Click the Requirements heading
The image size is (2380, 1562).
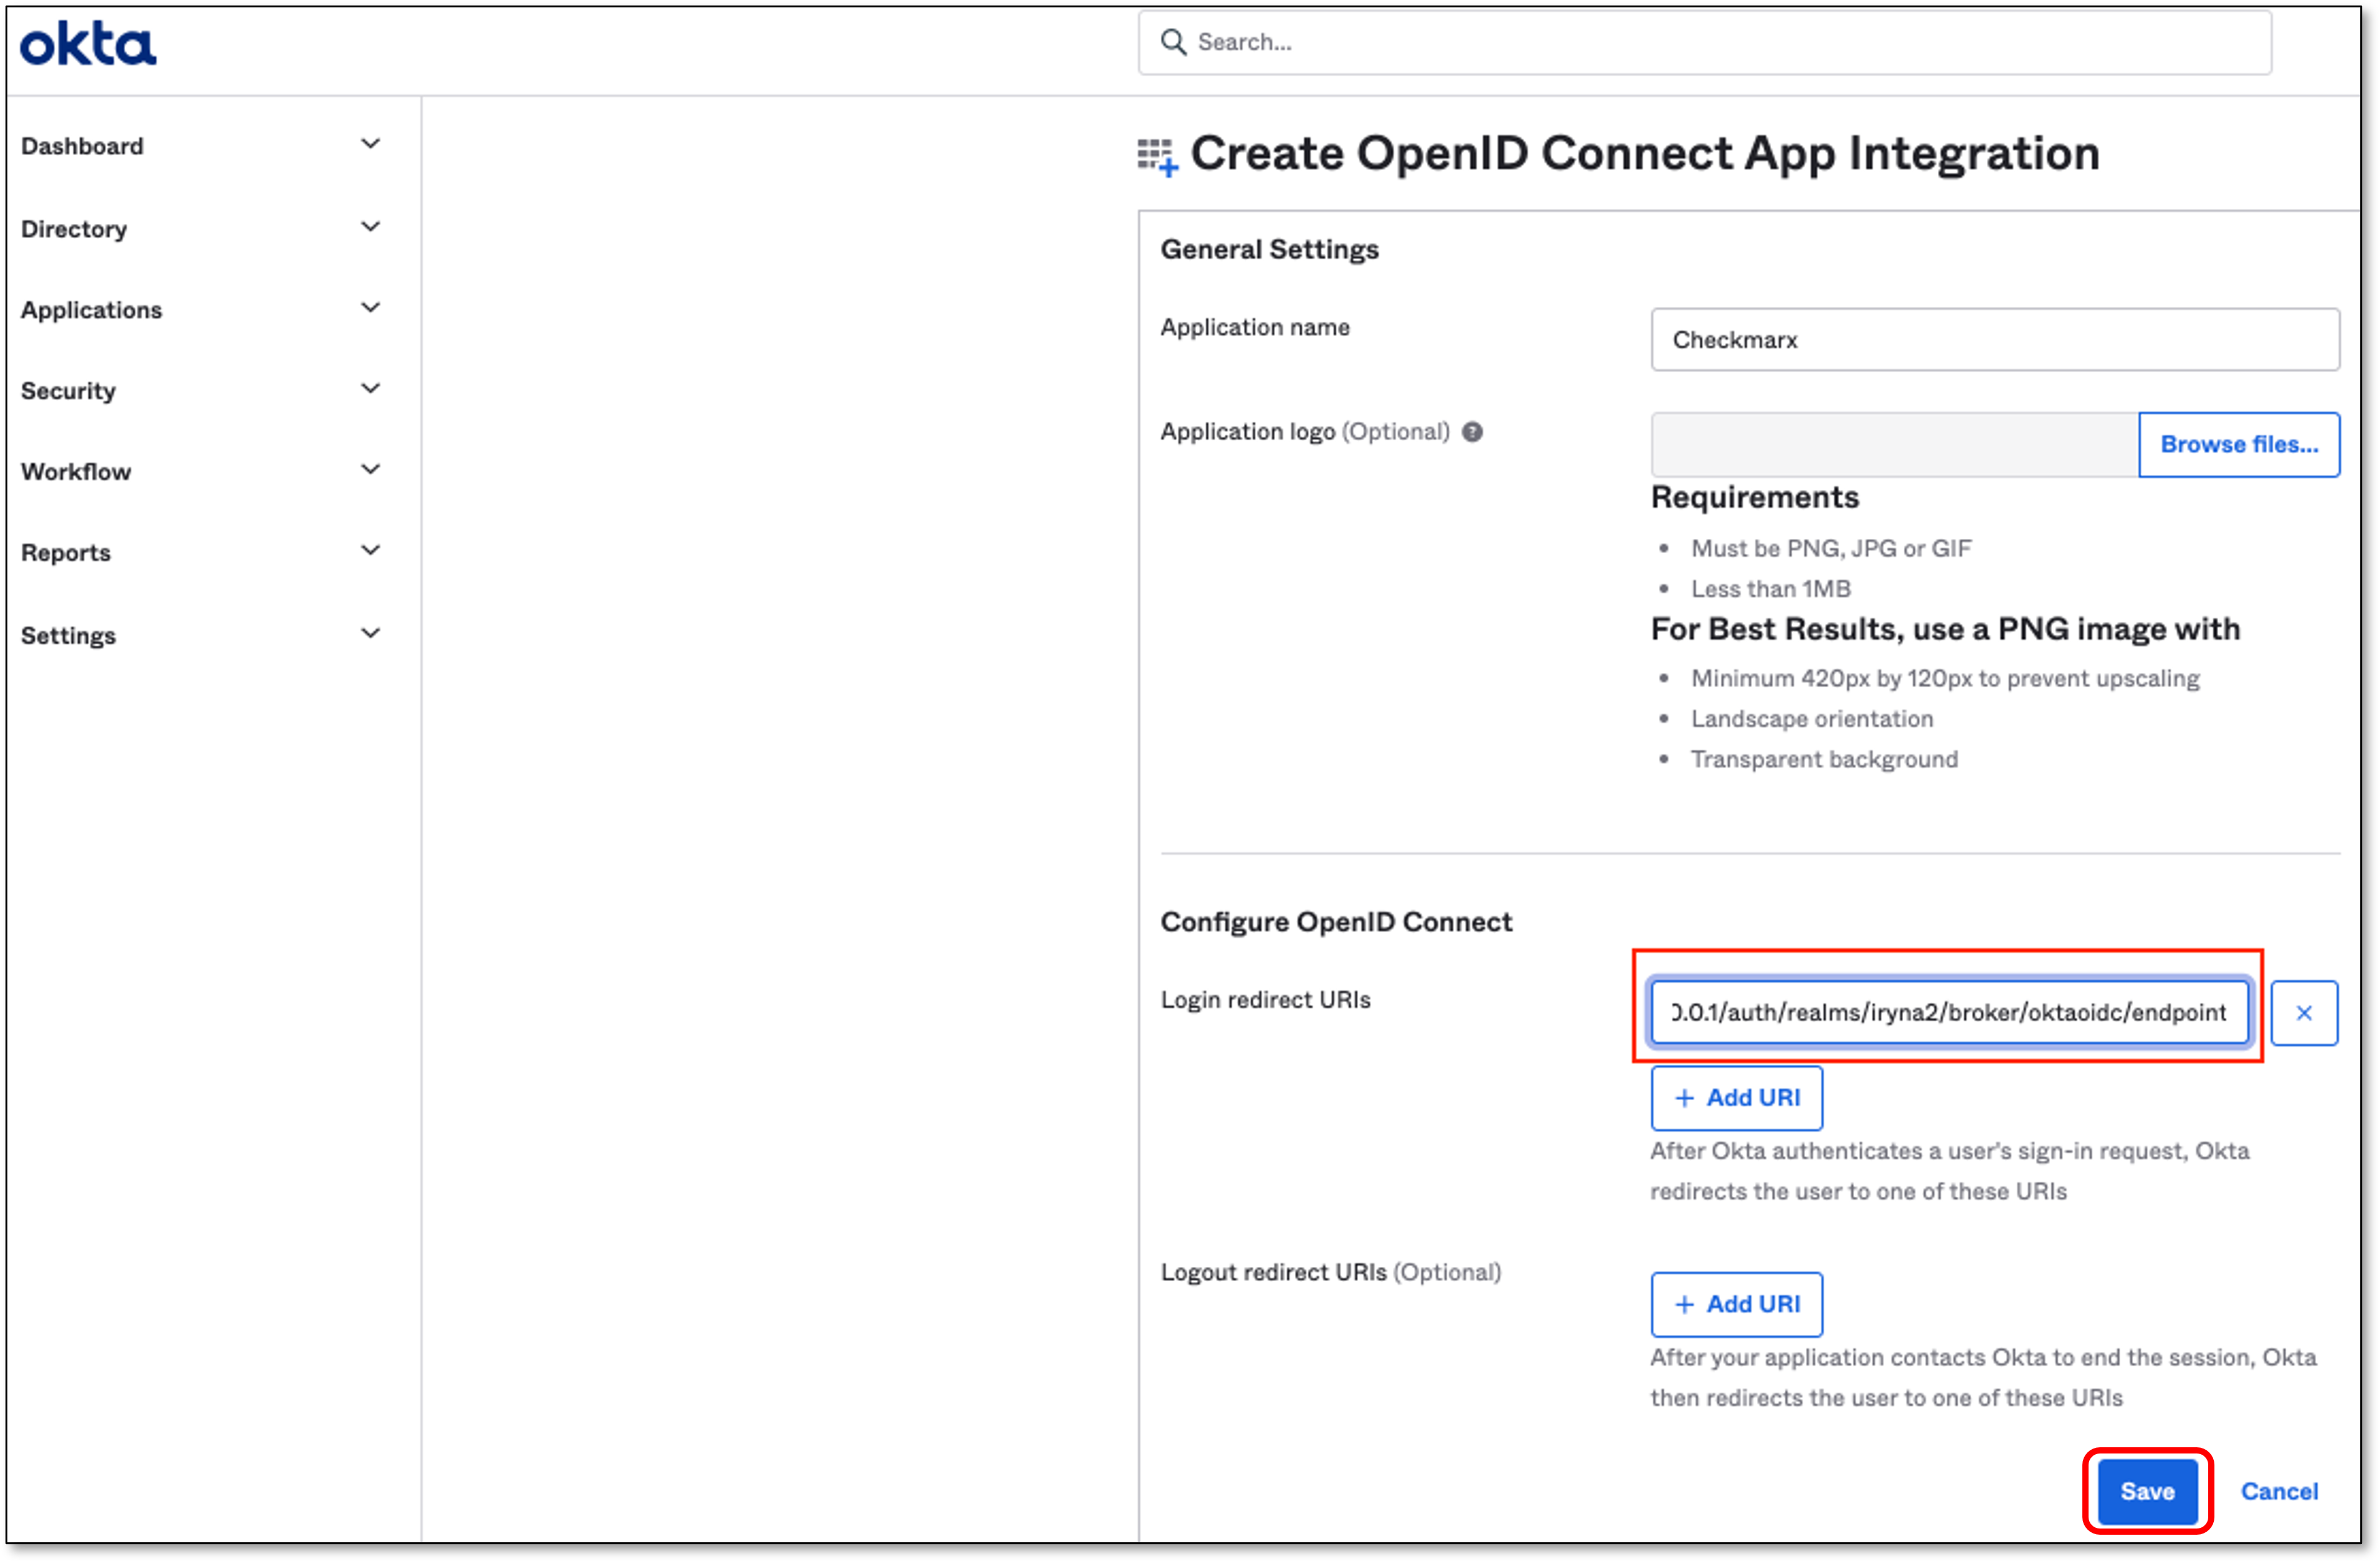[1755, 498]
